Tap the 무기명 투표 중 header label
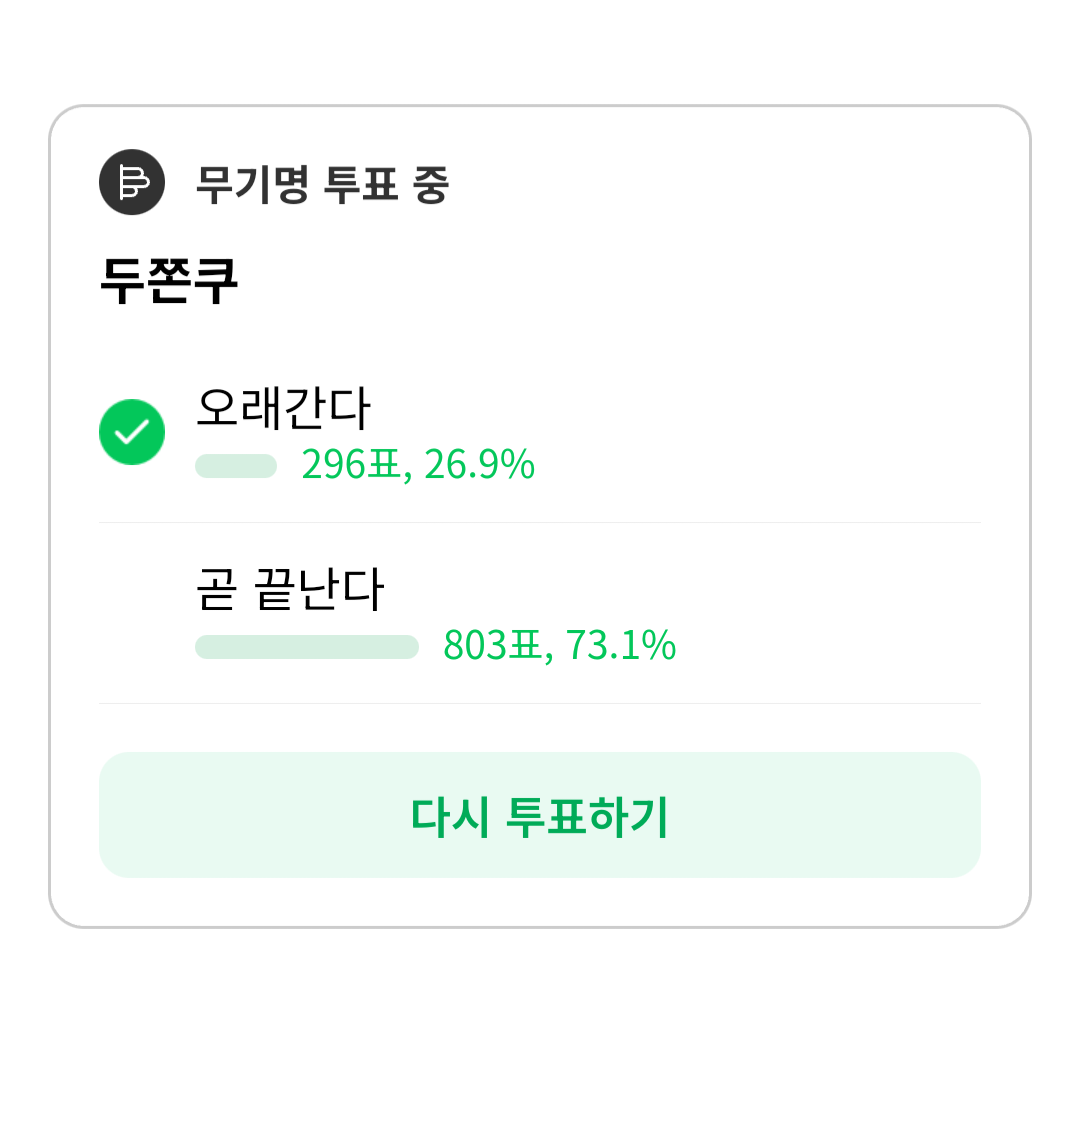The height and width of the screenshot is (1135, 1080). point(321,185)
